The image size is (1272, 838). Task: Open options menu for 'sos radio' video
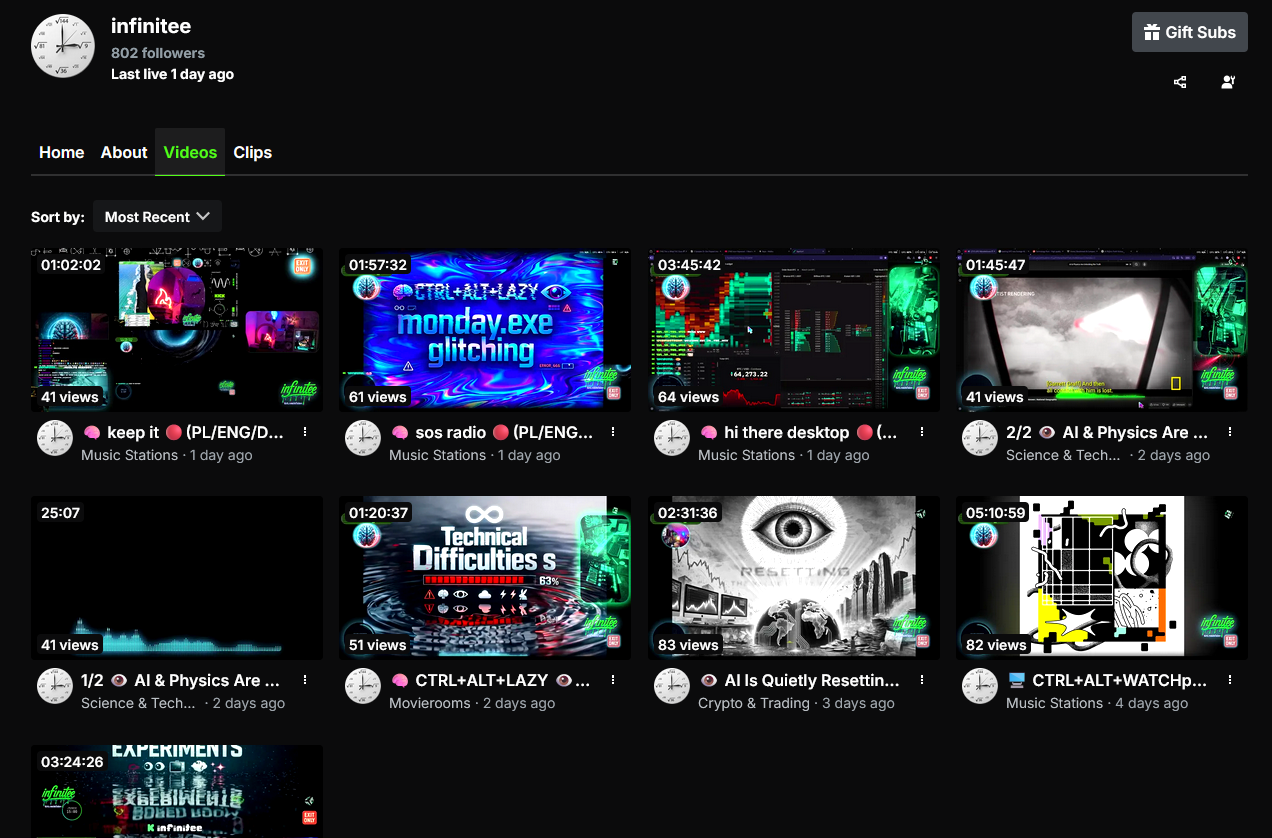[x=613, y=432]
